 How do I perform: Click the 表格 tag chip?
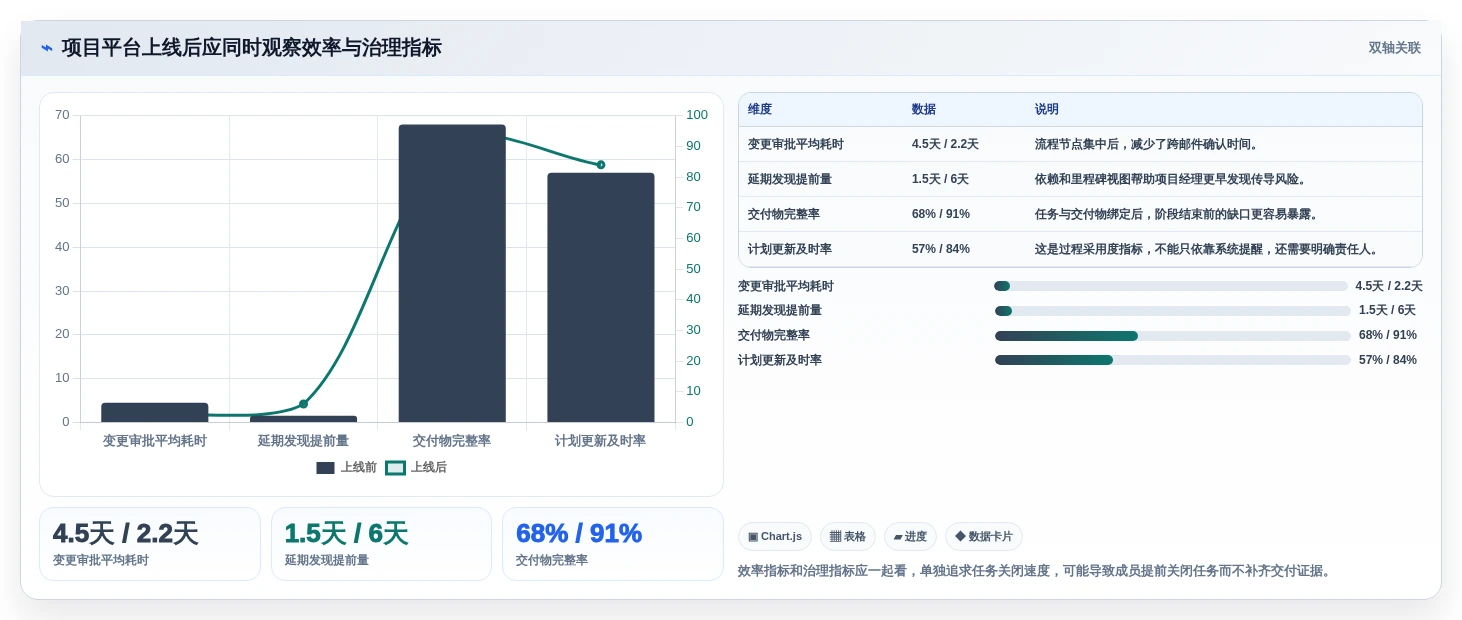[x=848, y=536]
